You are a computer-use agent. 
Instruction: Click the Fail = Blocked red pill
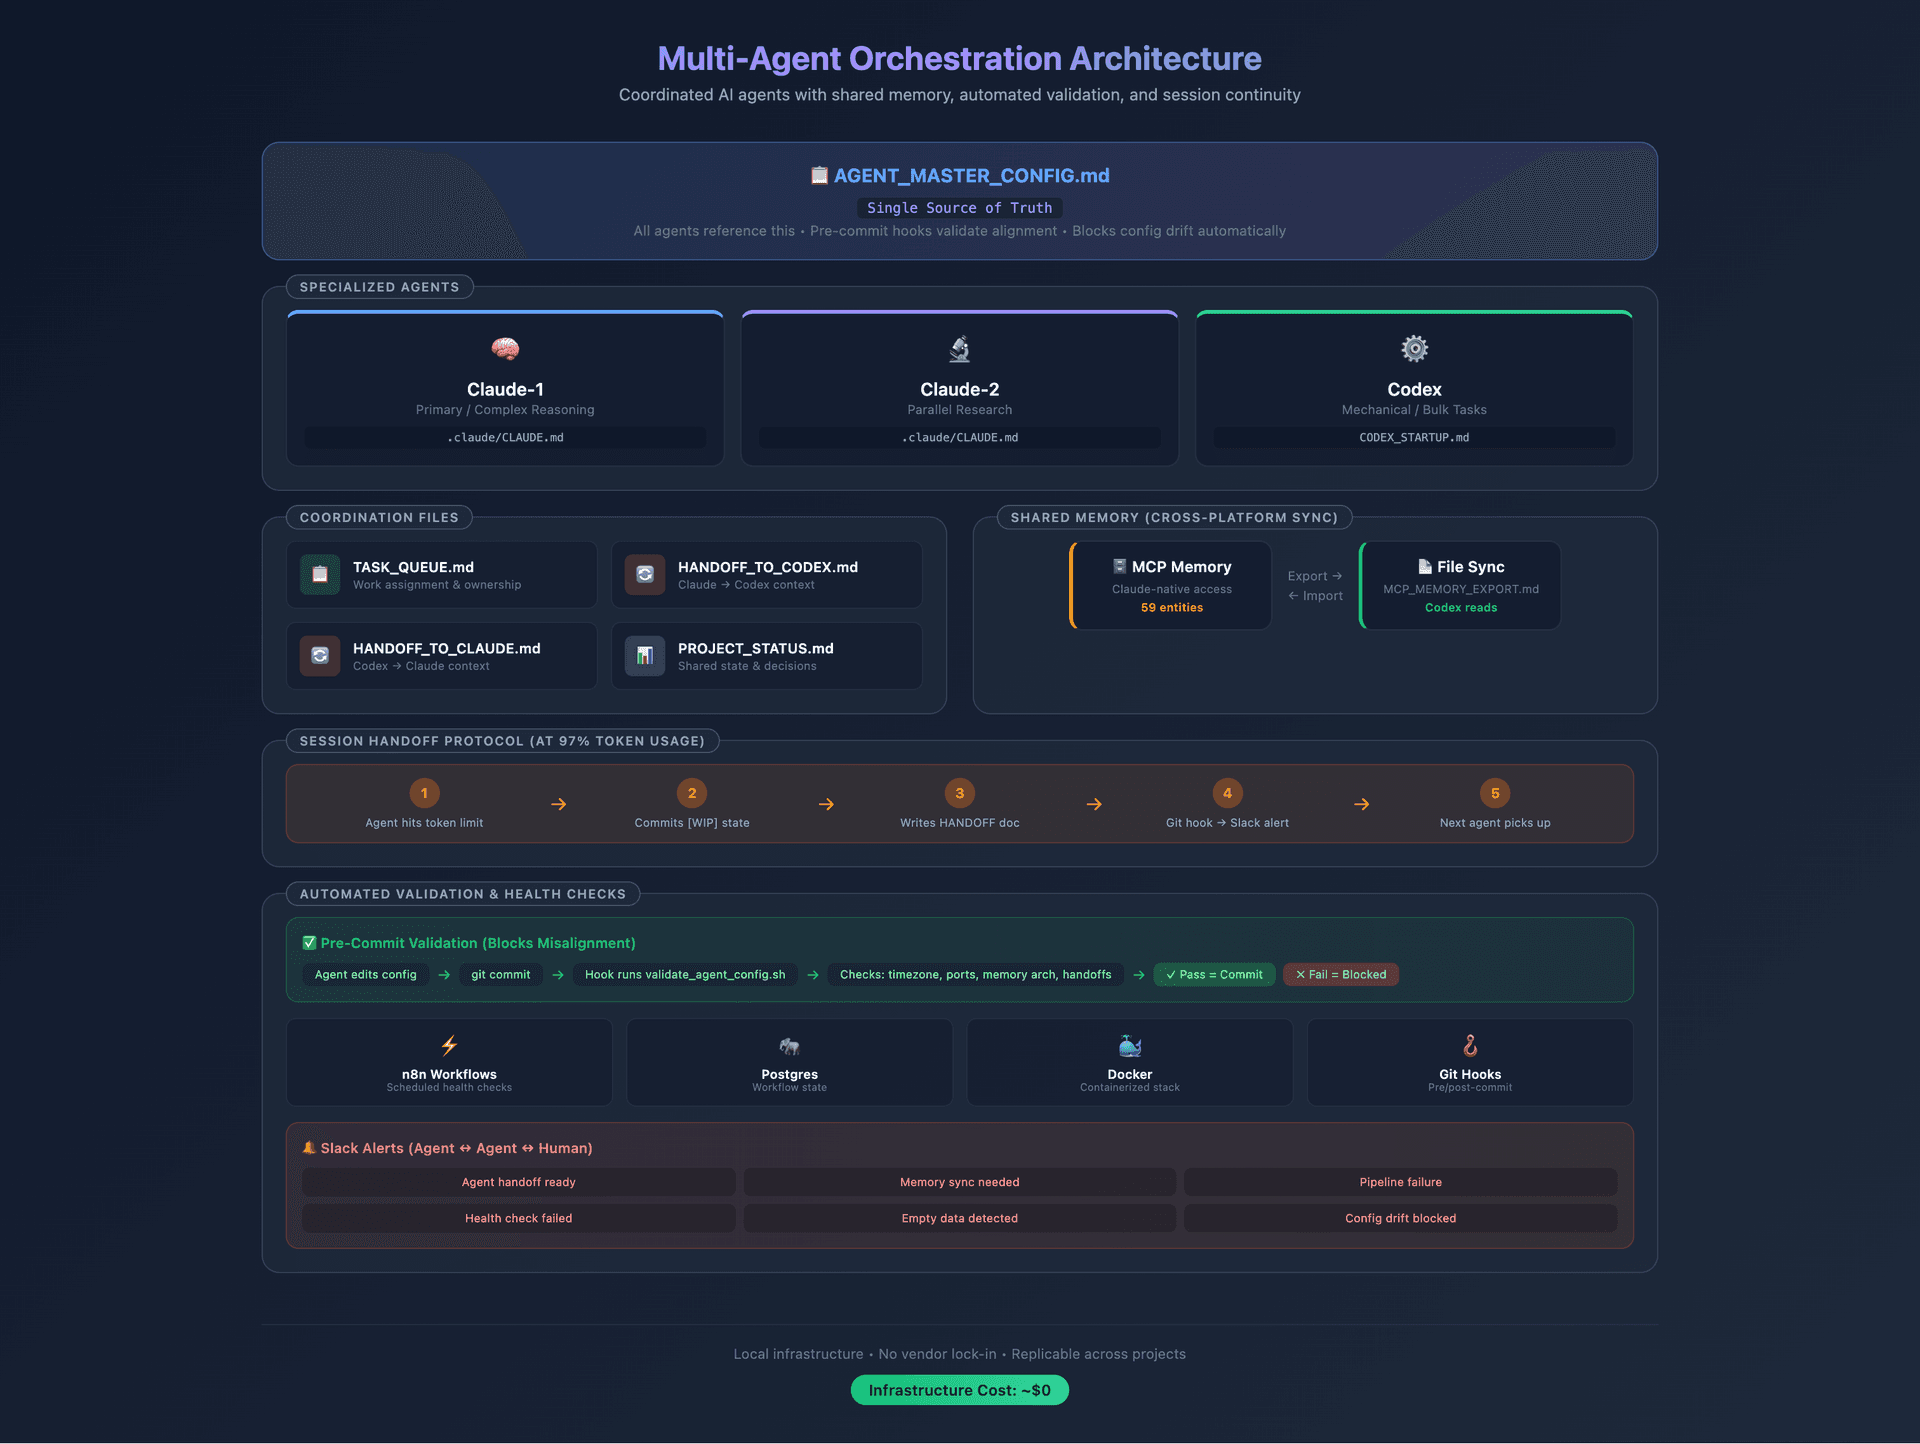[x=1341, y=975]
